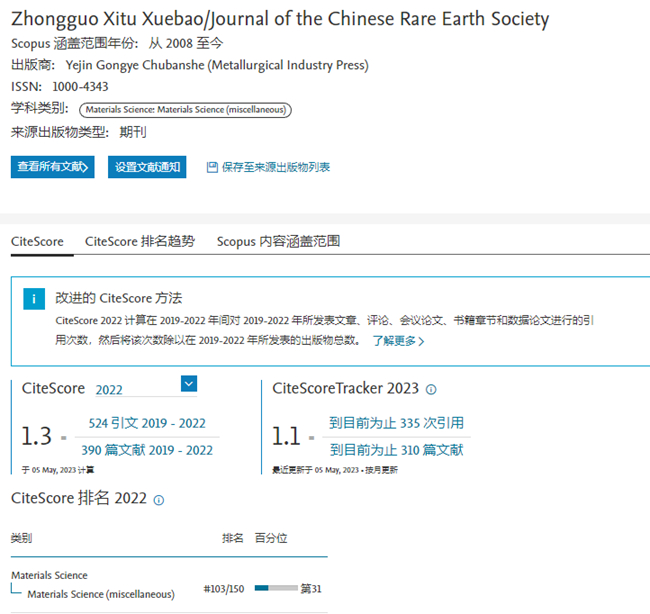Click the 设置文献通知 button
This screenshot has height=614, width=650.
click(x=148, y=167)
